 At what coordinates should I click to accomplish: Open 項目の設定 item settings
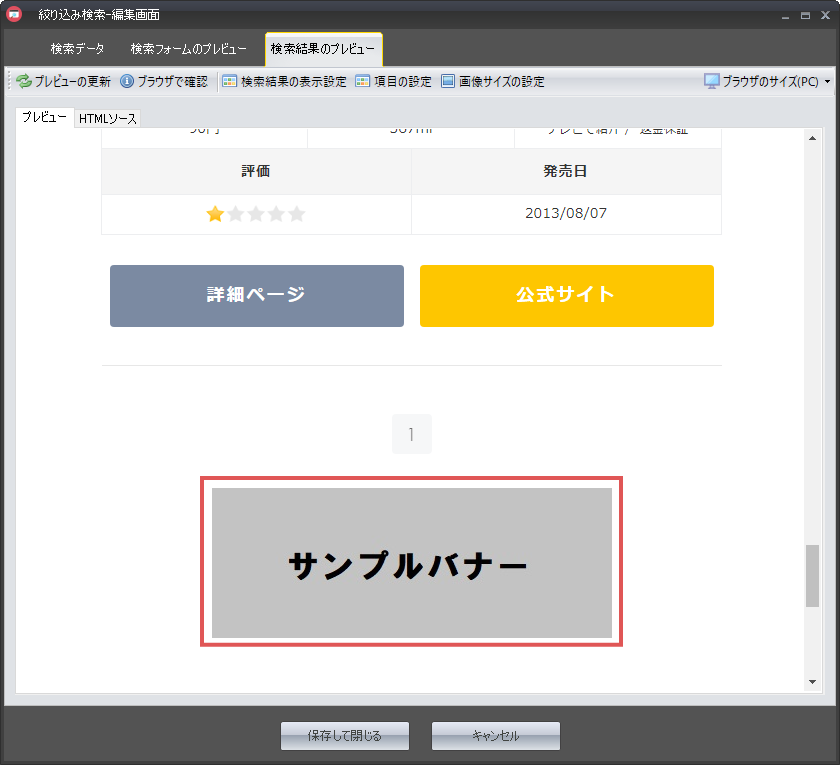pos(393,82)
